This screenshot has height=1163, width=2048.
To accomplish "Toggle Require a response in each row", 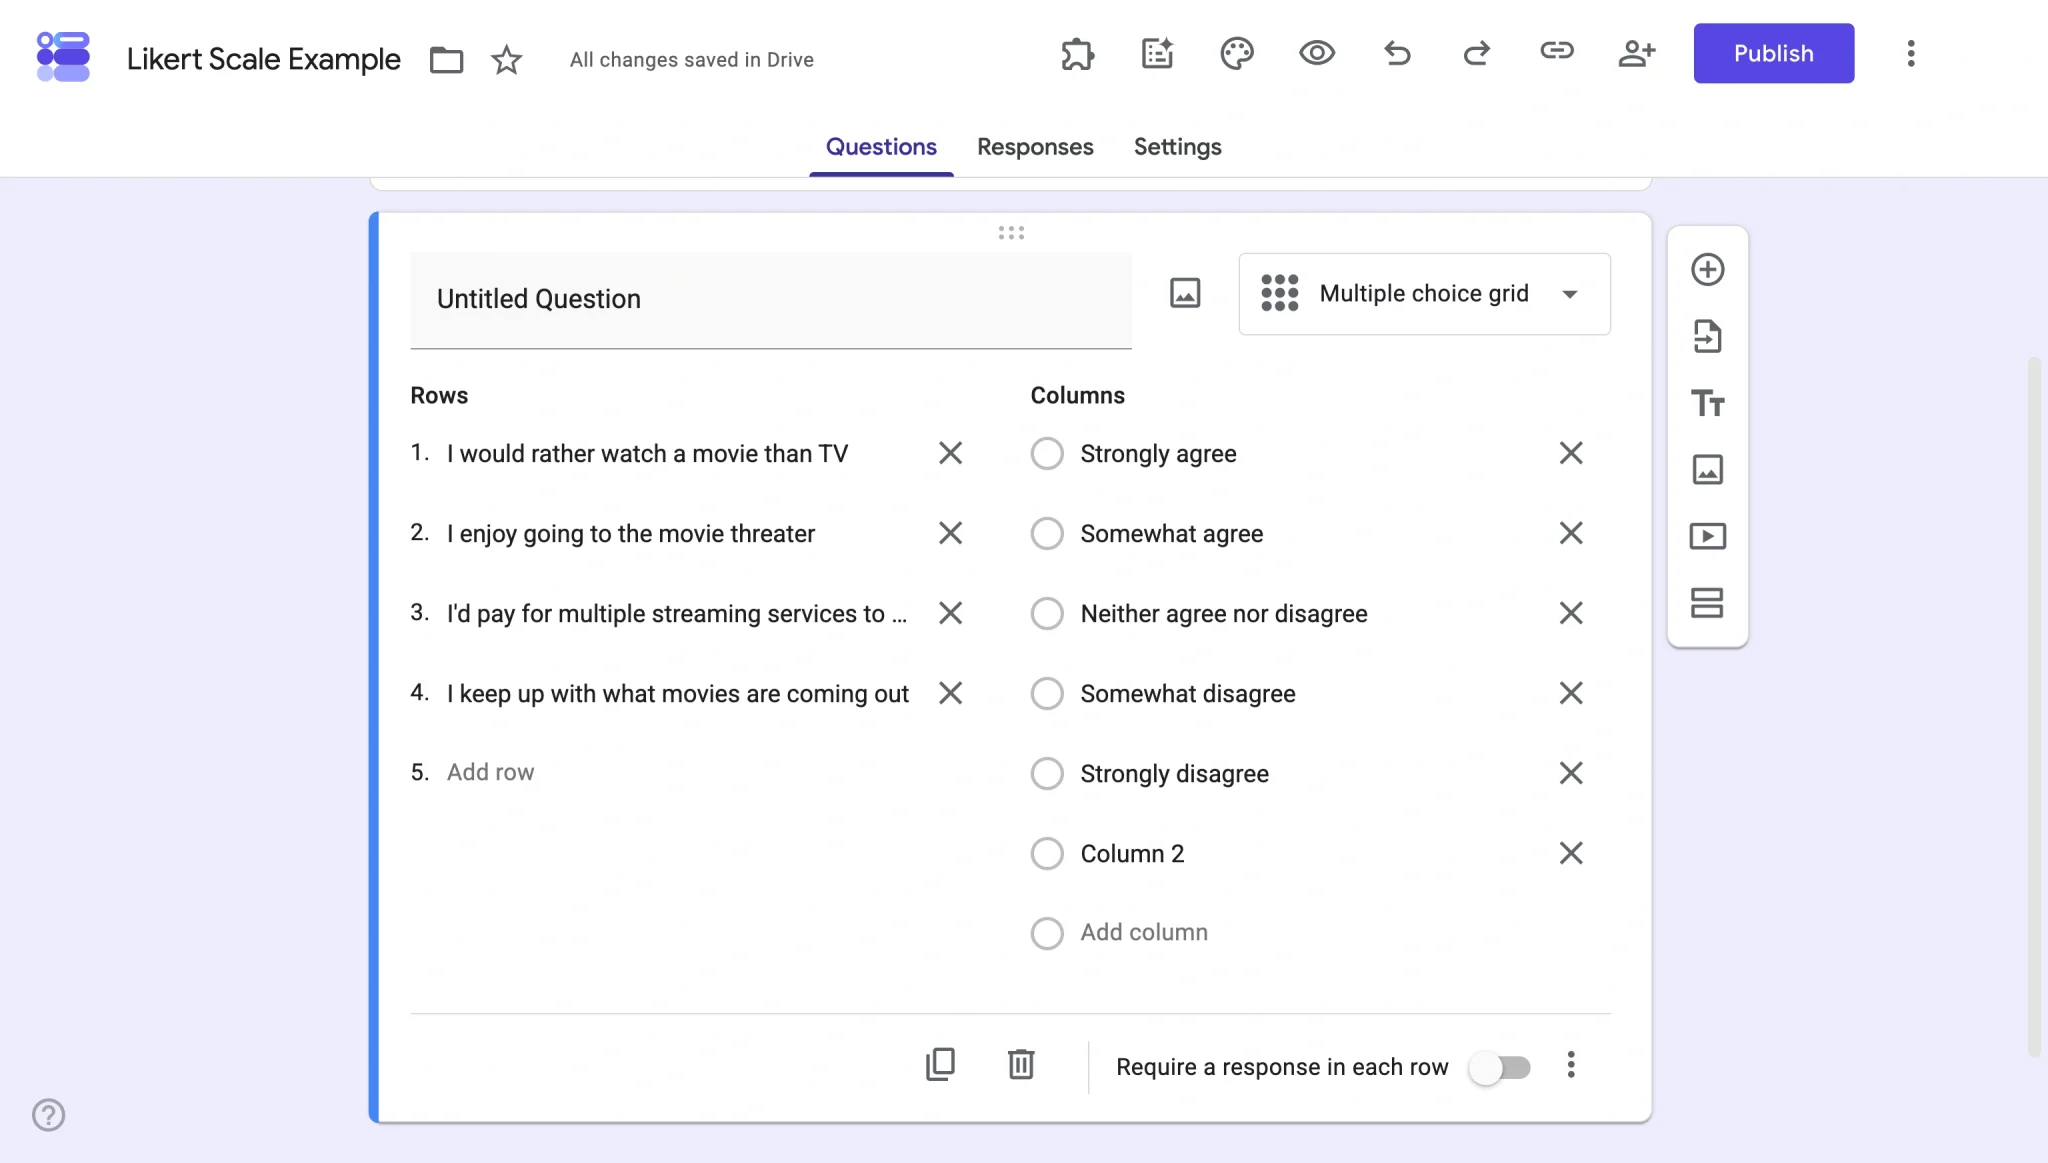I will pyautogui.click(x=1499, y=1067).
